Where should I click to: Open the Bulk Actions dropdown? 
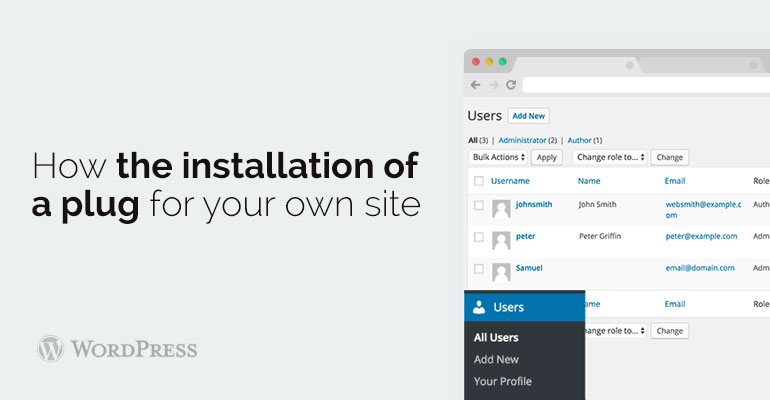497,157
